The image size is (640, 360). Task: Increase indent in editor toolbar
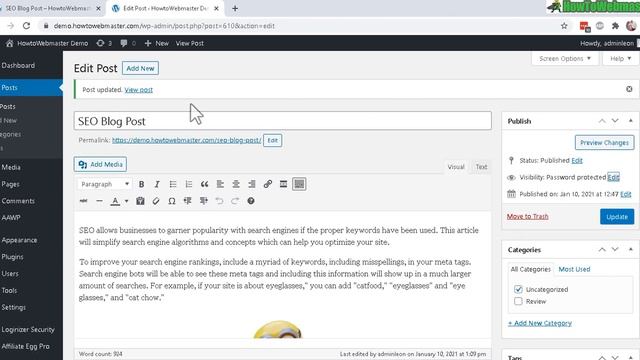click(x=203, y=201)
